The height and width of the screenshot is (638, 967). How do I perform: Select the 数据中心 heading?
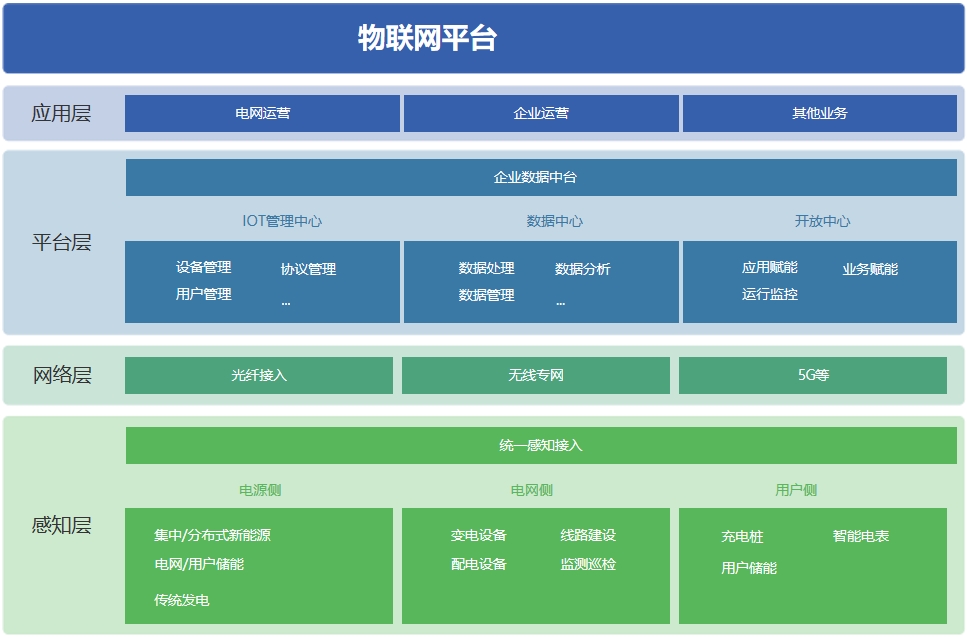(x=555, y=221)
